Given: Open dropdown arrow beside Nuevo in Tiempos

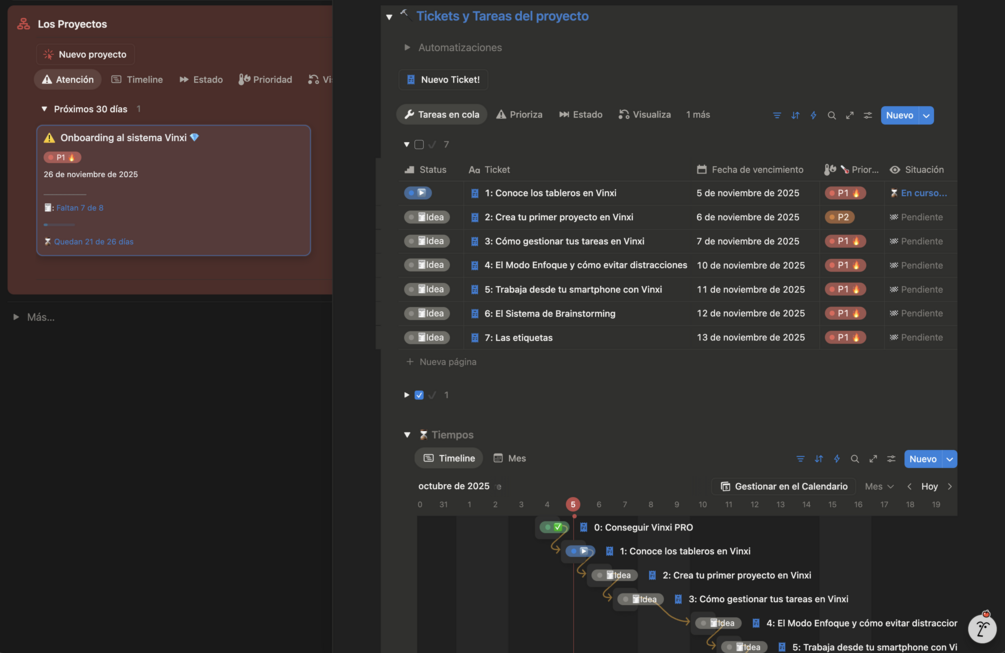Looking at the screenshot, I should 950,459.
